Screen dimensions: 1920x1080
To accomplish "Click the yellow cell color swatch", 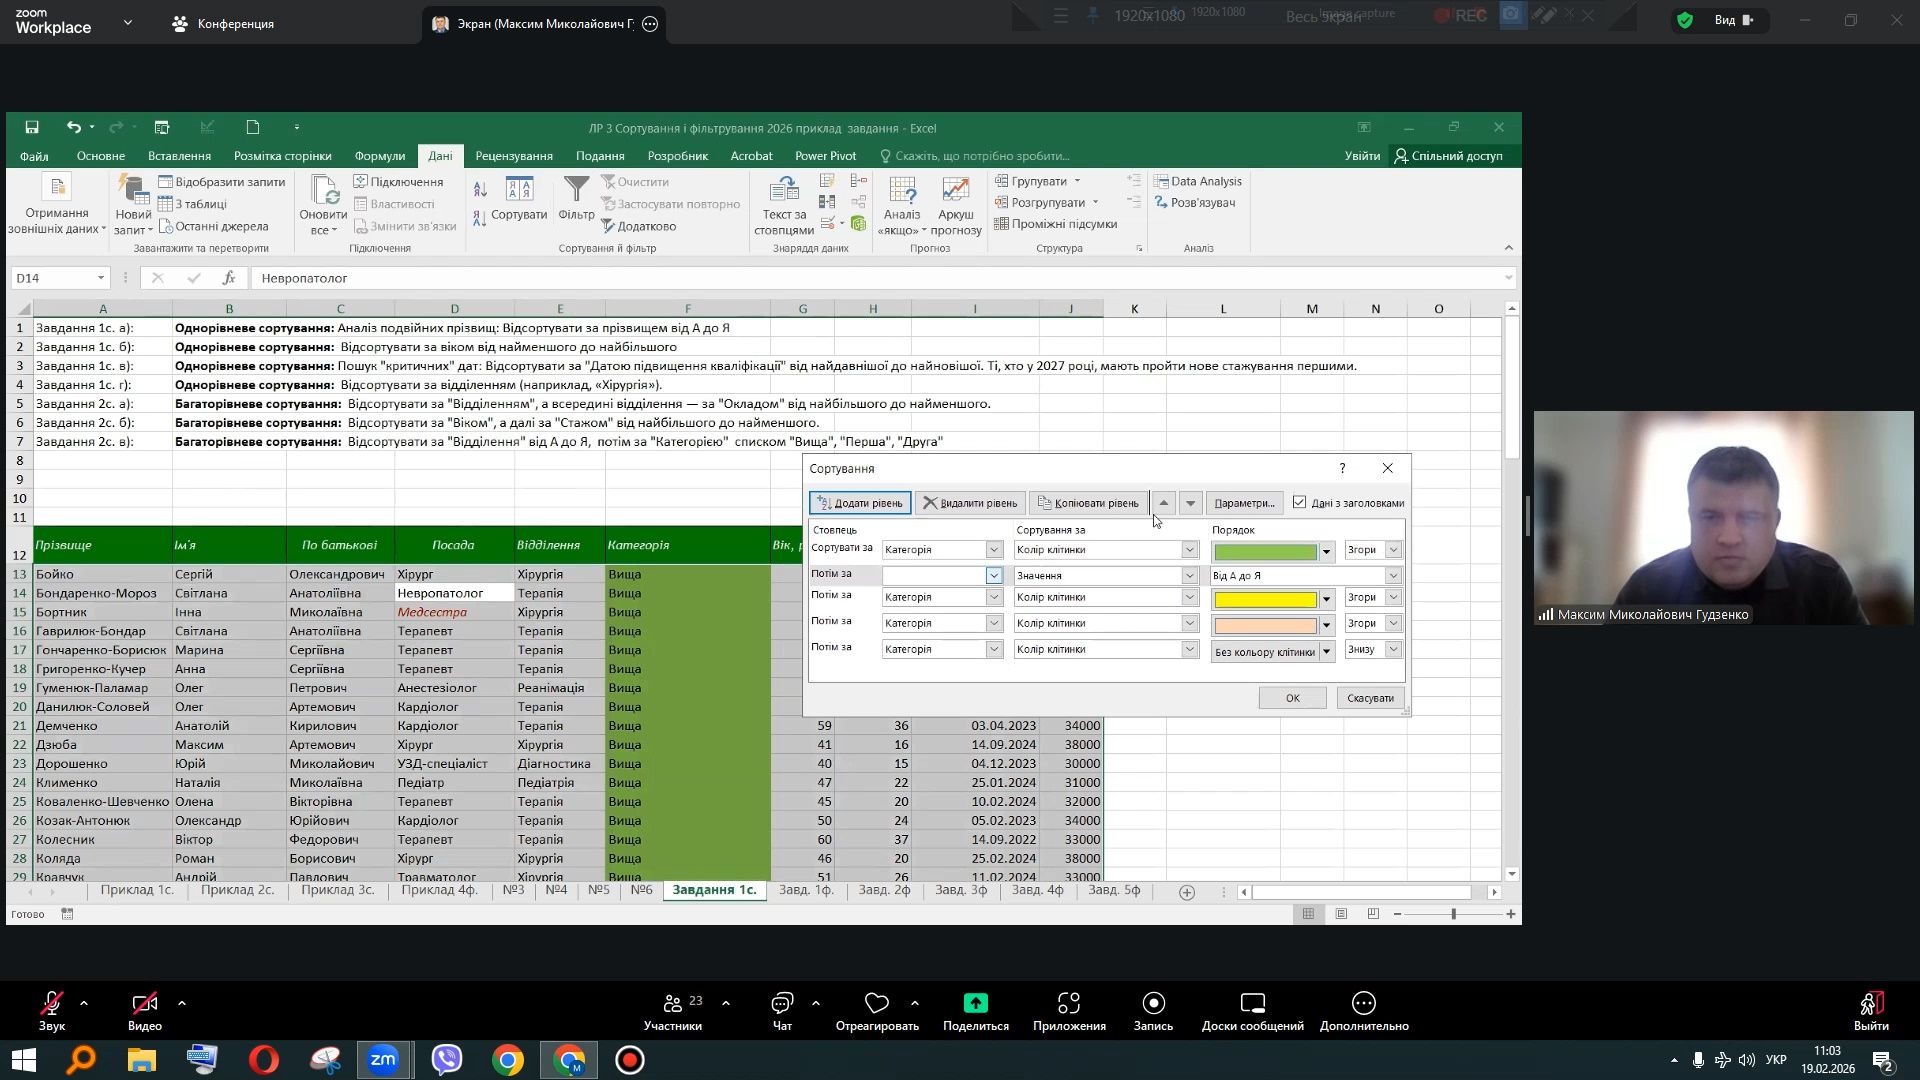I will coord(1264,599).
